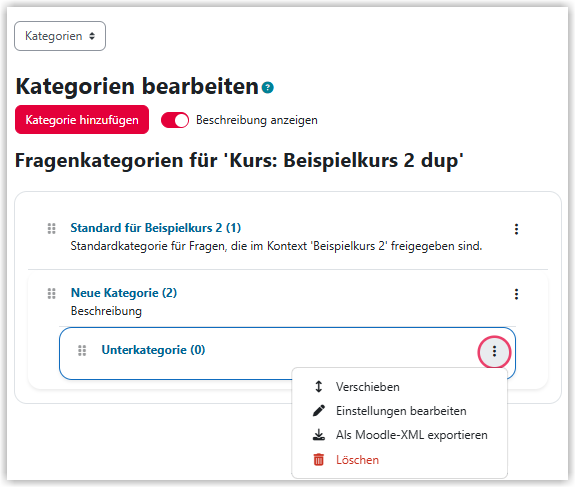Viewport: 576px width, 488px height.
Task: Grab the drag handle for Standard für Beispielkurs 2
Action: 51,229
